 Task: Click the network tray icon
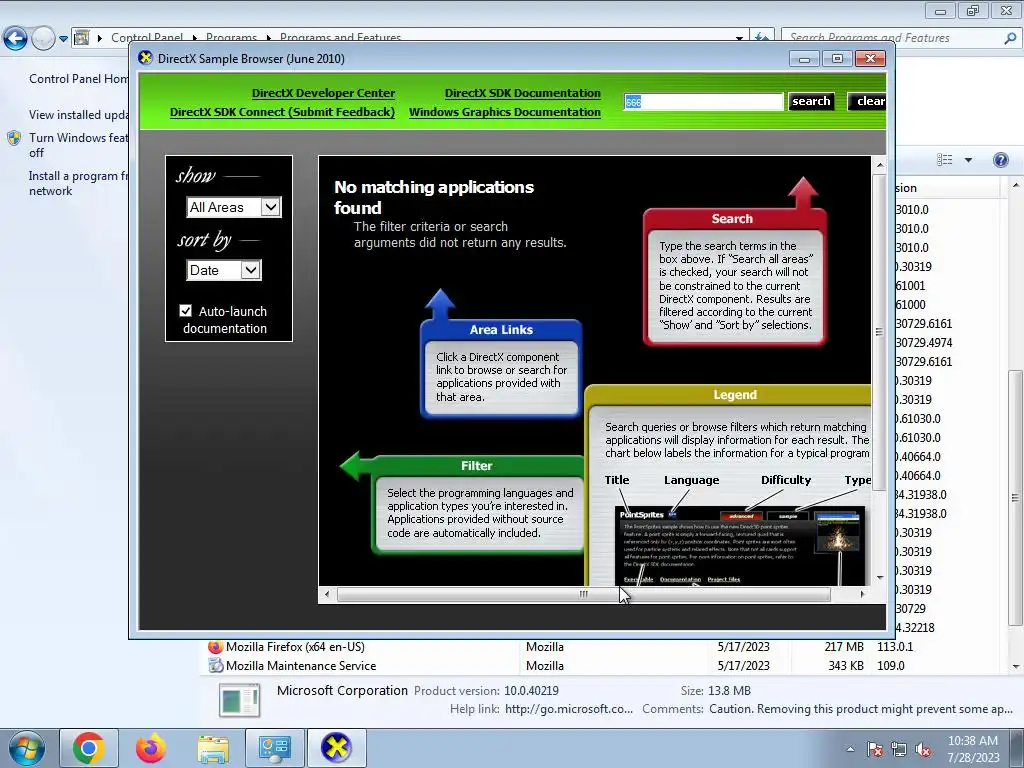coord(899,749)
